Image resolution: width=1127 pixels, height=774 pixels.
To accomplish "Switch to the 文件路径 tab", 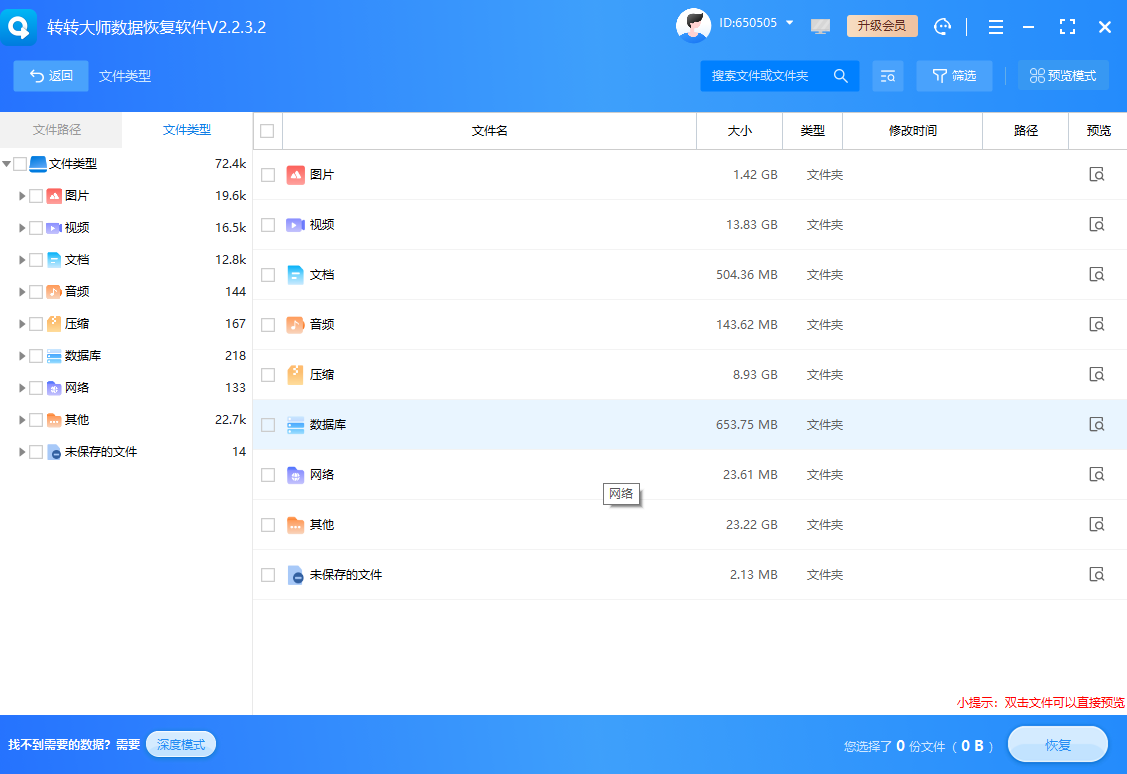I will pyautogui.click(x=60, y=130).
